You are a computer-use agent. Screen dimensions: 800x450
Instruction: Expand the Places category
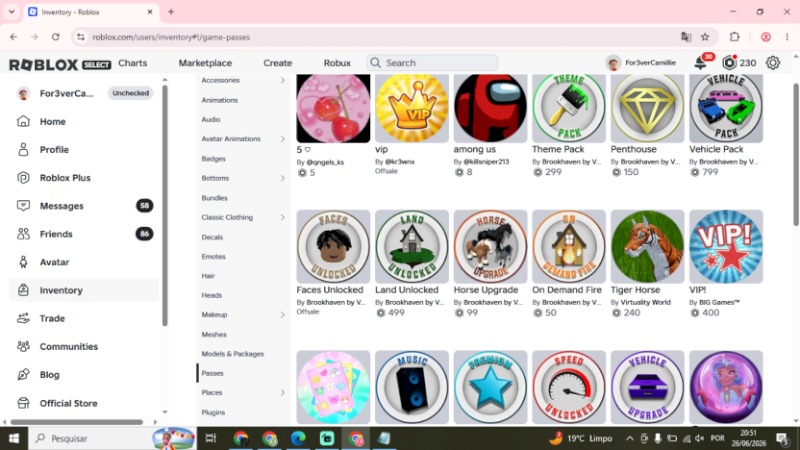tap(283, 392)
